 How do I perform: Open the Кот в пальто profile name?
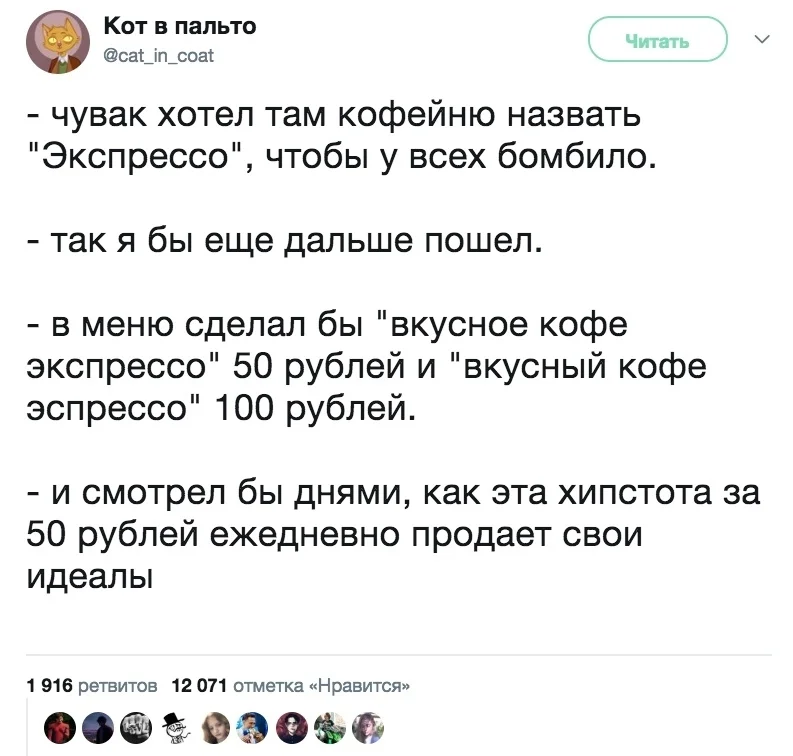(x=180, y=26)
